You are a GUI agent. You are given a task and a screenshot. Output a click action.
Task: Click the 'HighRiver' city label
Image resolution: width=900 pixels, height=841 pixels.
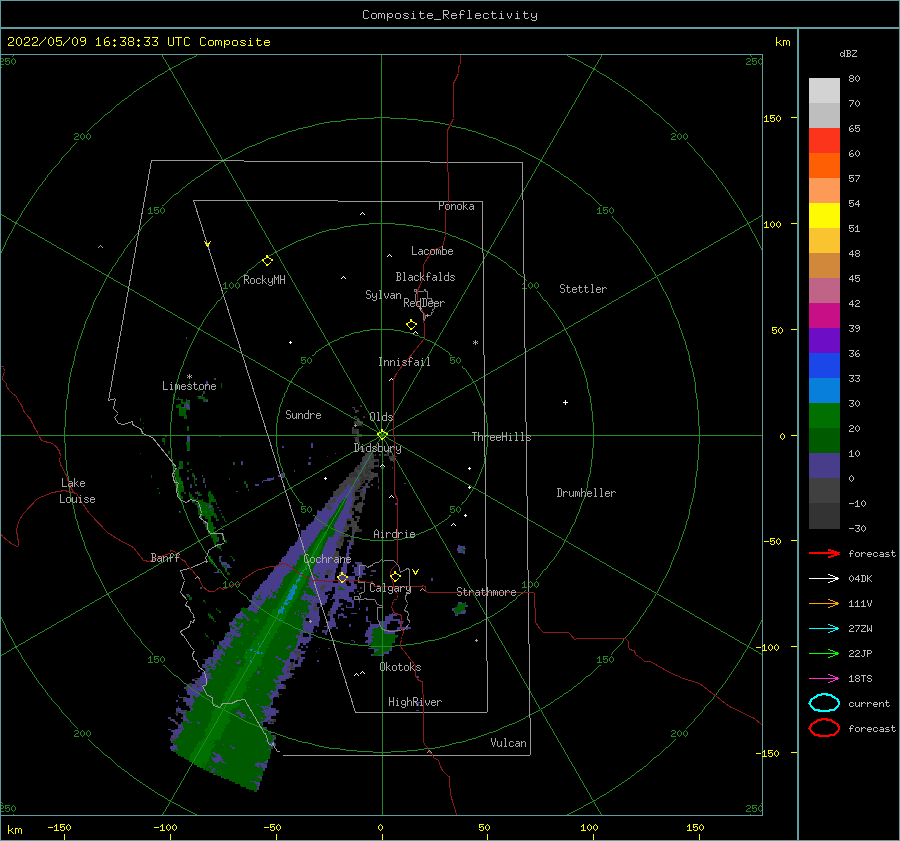(415, 702)
